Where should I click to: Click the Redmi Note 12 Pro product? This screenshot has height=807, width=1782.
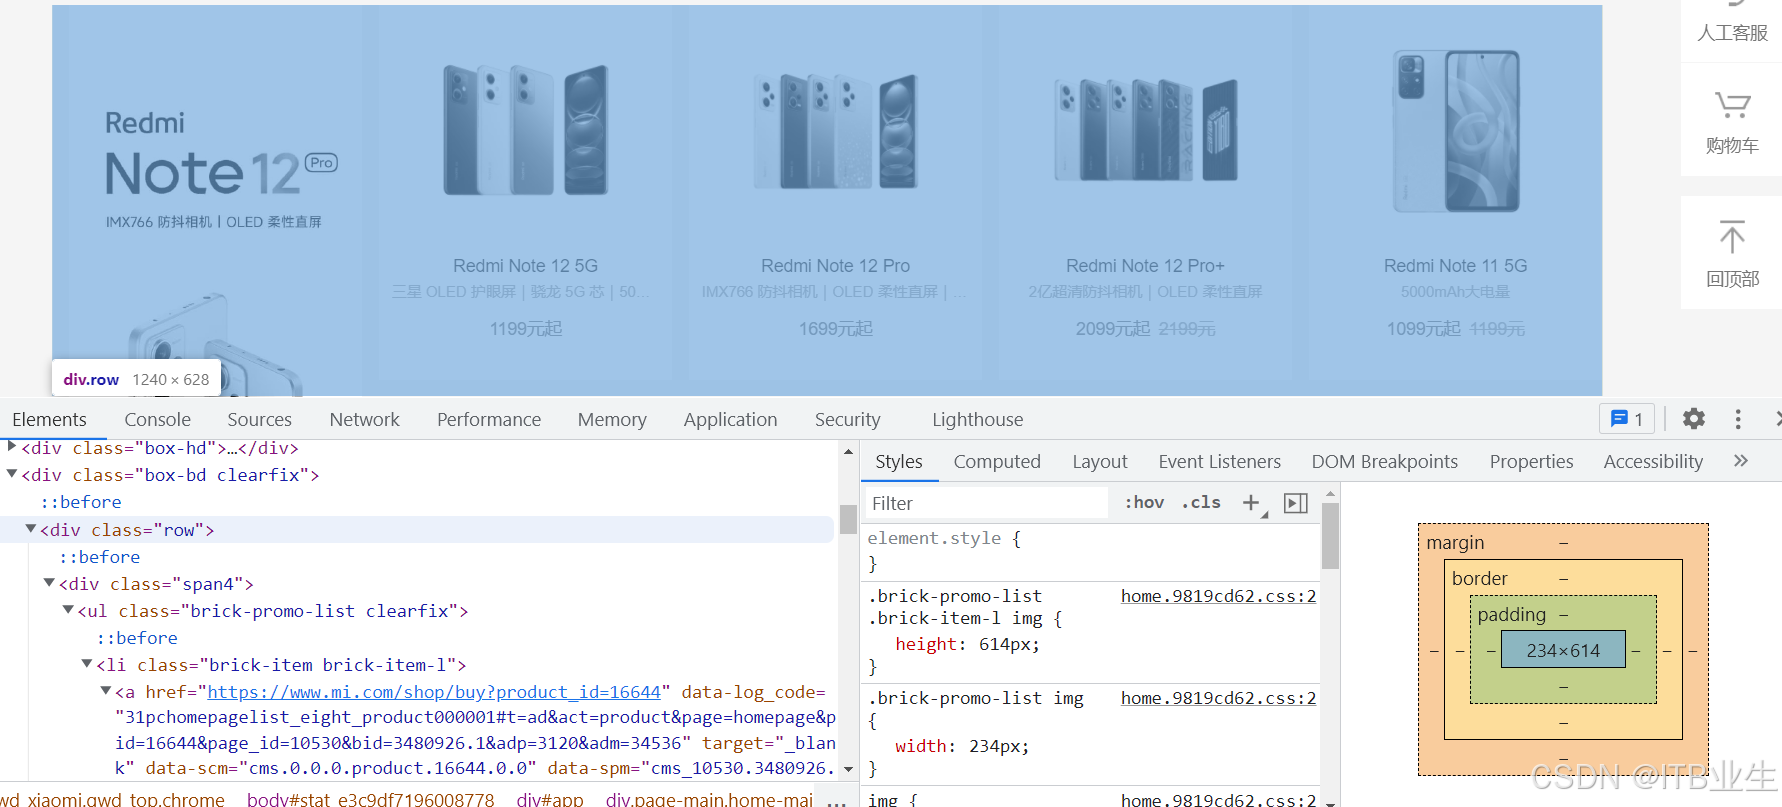click(x=835, y=194)
